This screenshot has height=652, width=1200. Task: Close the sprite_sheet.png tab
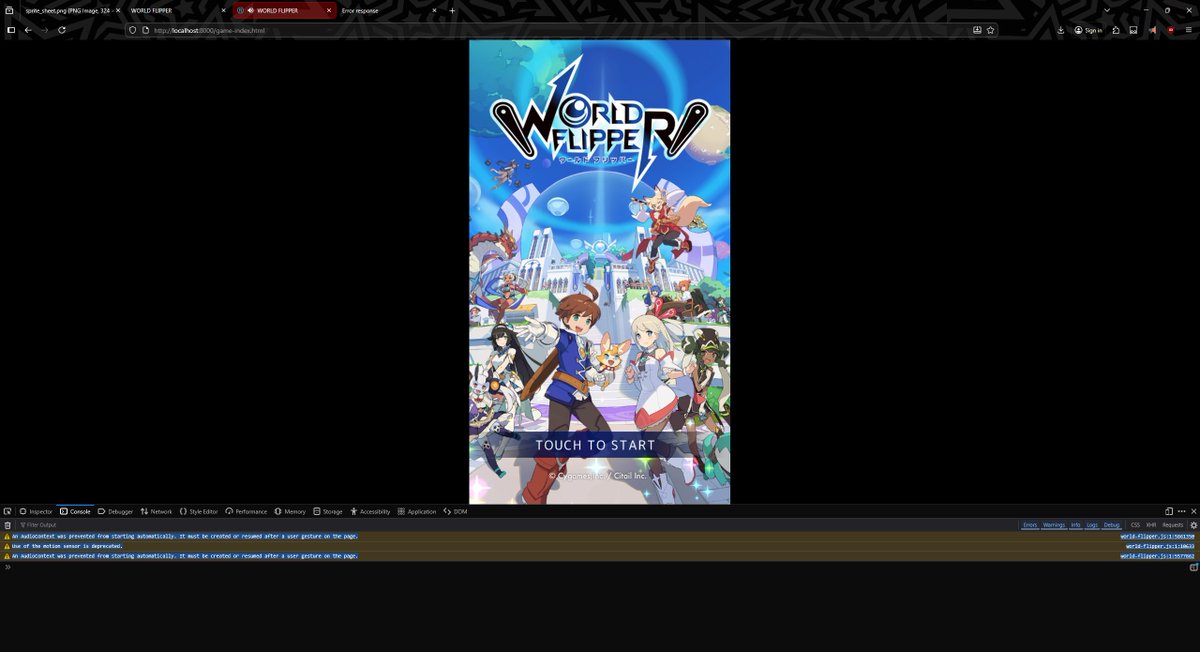[x=117, y=10]
